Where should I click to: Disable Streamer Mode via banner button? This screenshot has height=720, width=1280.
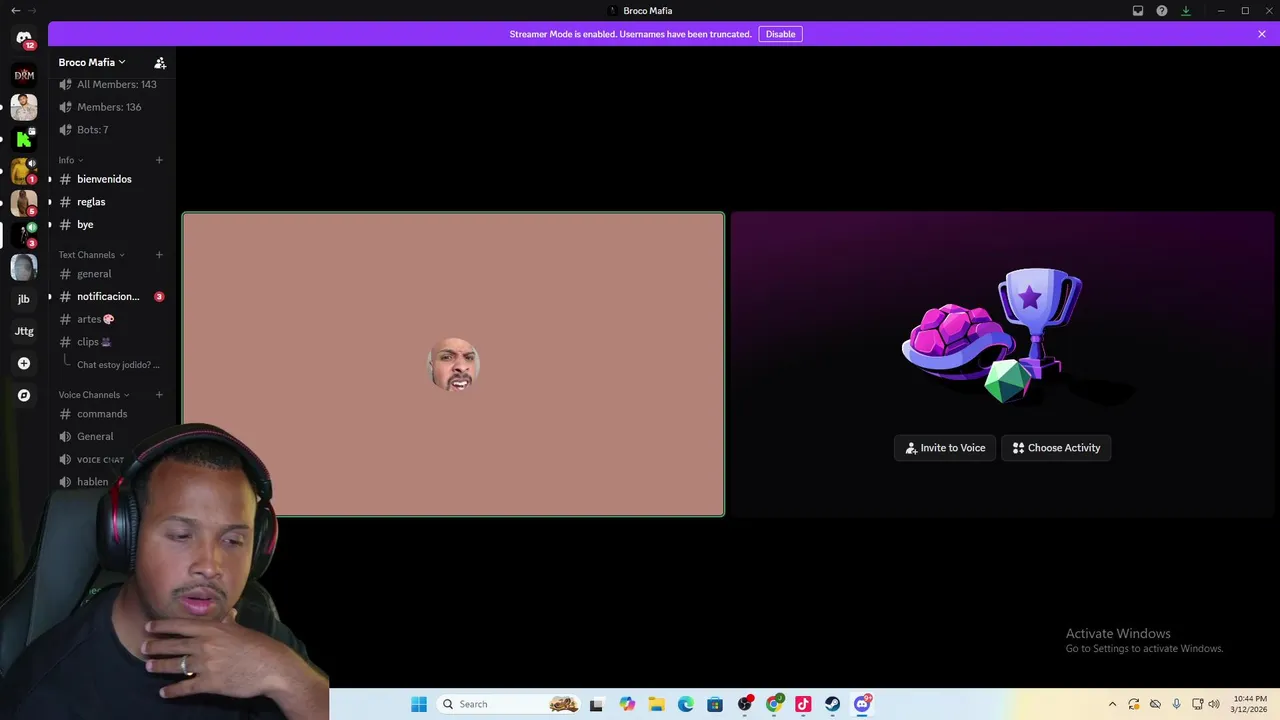(x=780, y=34)
